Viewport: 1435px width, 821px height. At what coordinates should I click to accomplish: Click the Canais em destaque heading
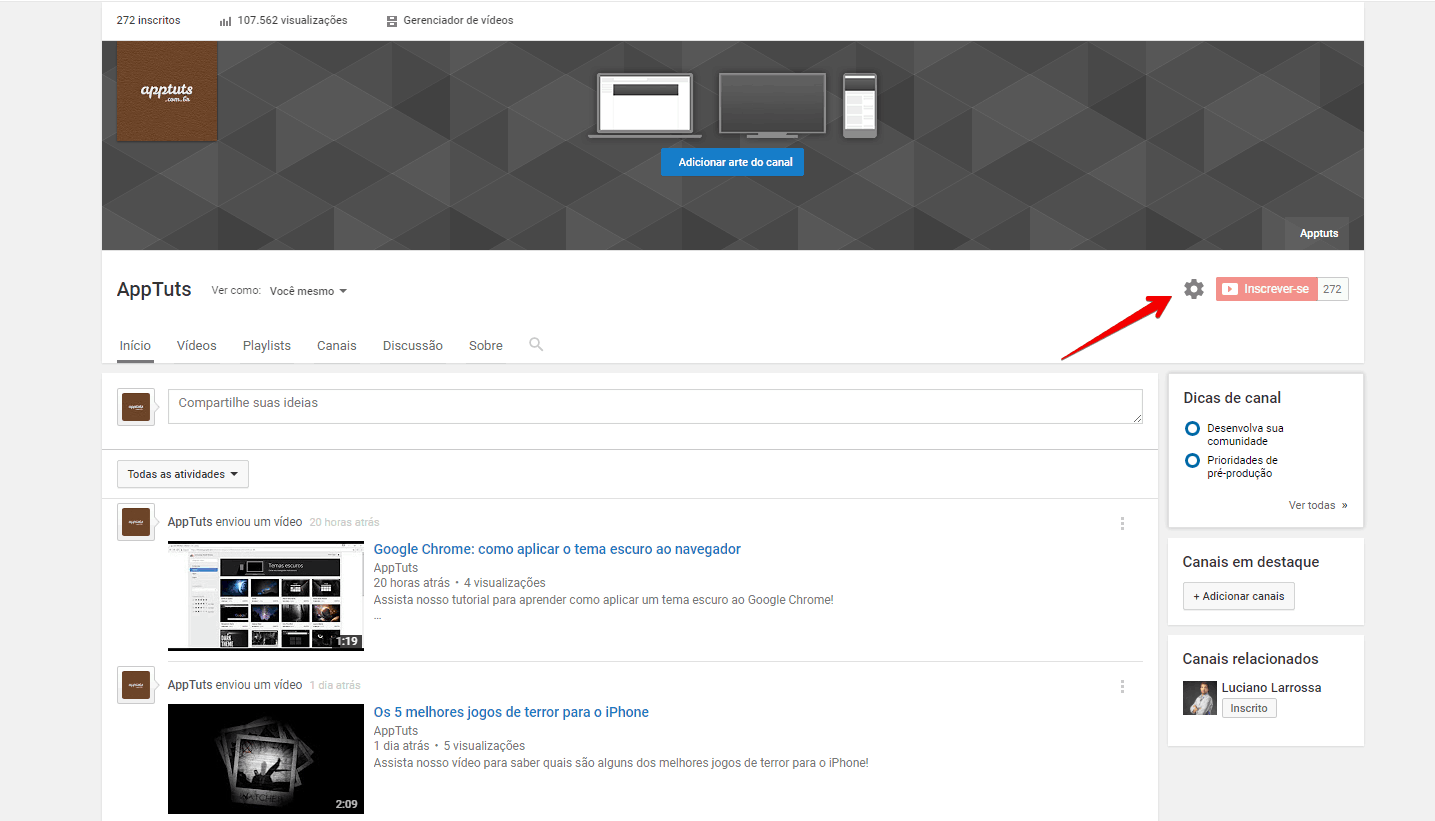(1251, 562)
